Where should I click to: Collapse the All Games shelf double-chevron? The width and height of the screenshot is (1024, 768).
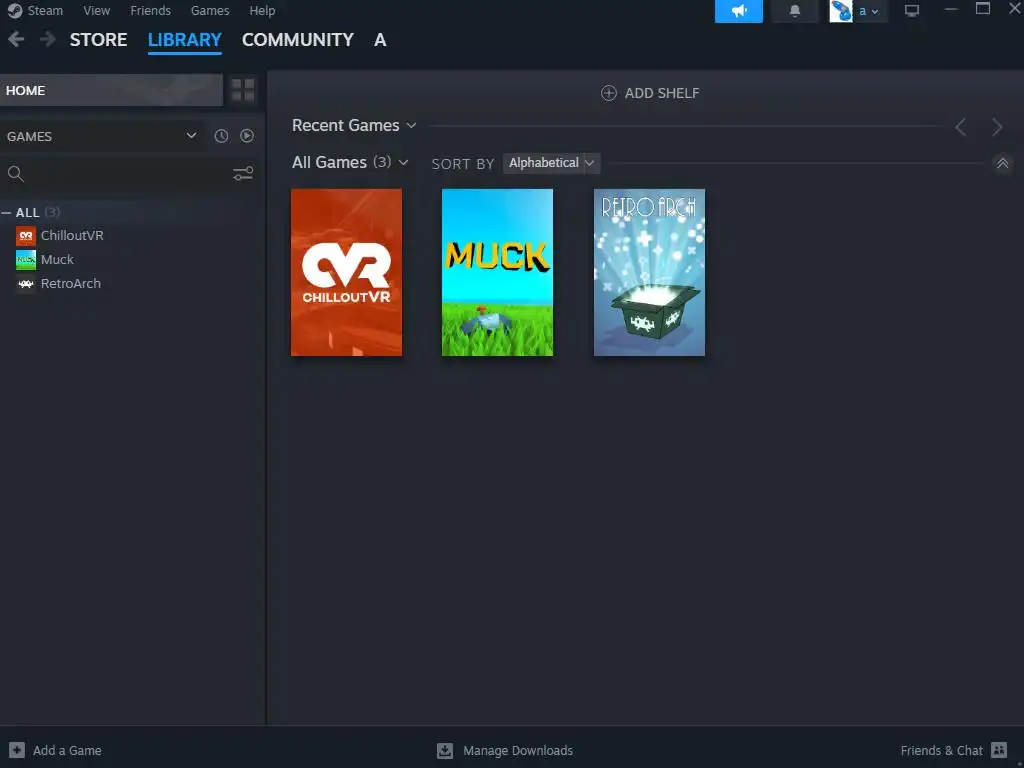point(1002,163)
